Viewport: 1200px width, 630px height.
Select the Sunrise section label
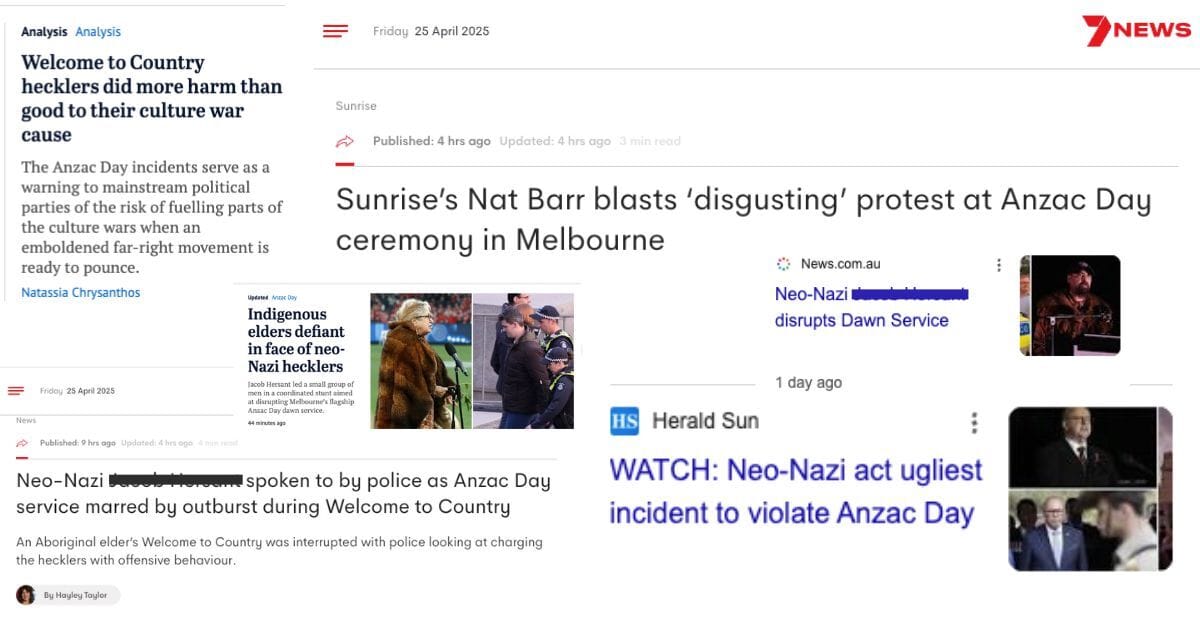356,105
